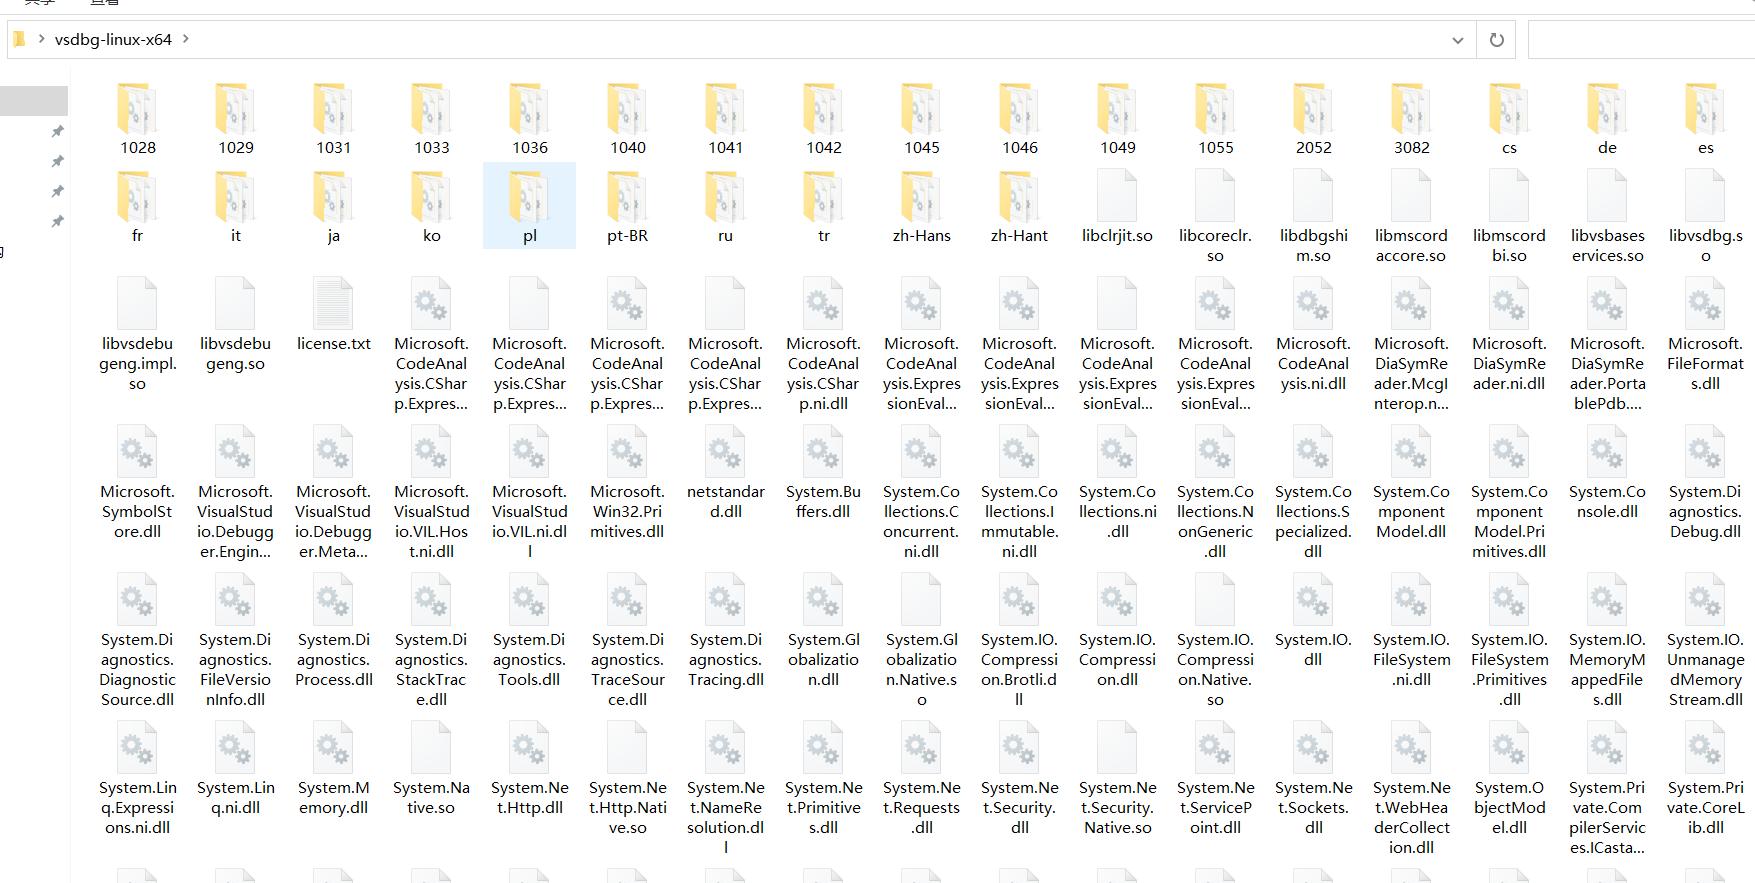Select the first pinned item in sidebar

click(x=57, y=131)
